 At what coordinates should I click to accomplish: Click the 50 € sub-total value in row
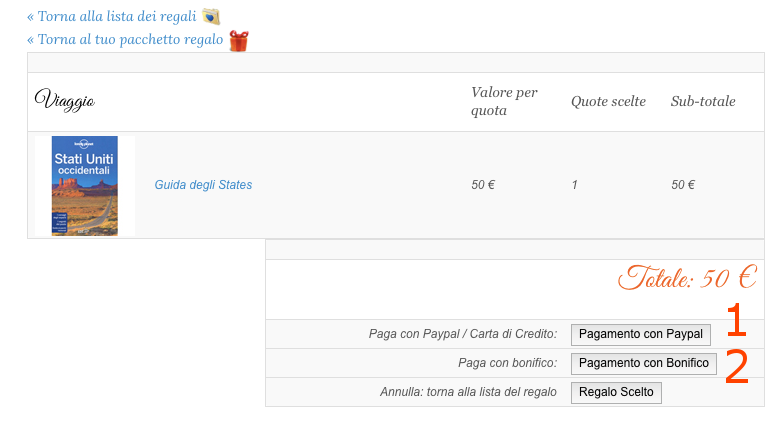(683, 185)
